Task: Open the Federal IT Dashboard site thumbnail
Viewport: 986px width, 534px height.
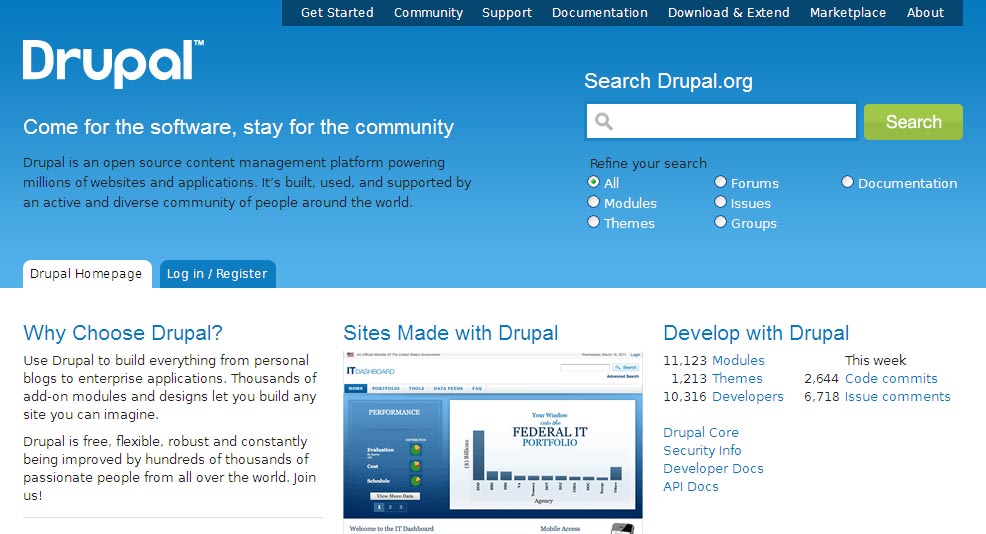Action: [x=493, y=442]
